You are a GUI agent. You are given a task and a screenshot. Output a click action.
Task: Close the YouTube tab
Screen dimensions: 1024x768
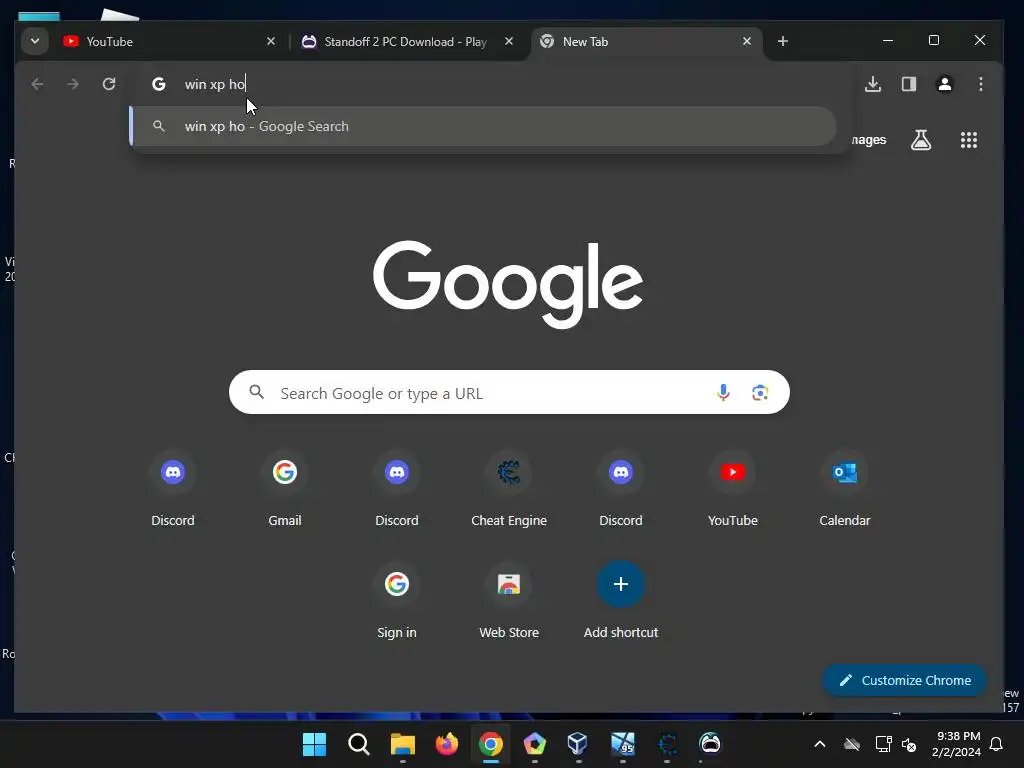(271, 41)
